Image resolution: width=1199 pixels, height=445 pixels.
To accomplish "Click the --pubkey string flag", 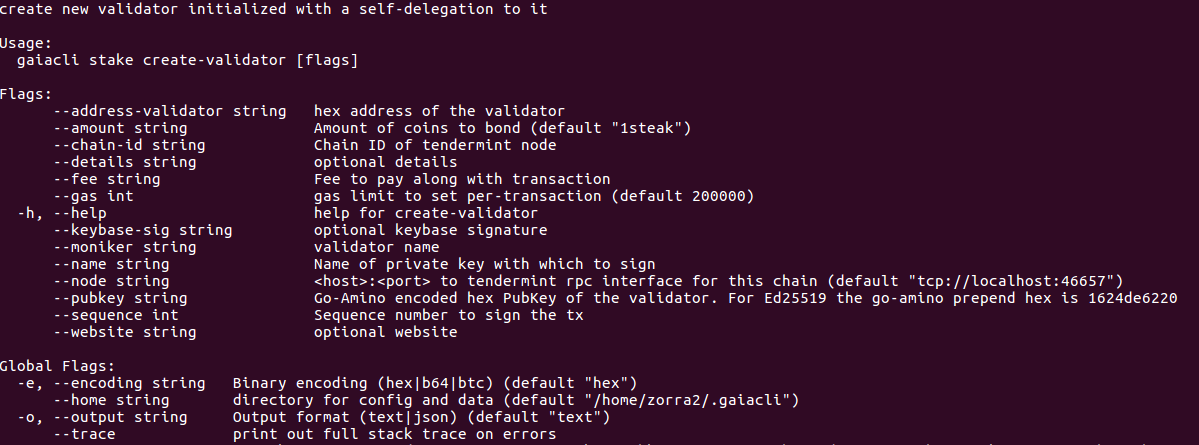I will [120, 297].
